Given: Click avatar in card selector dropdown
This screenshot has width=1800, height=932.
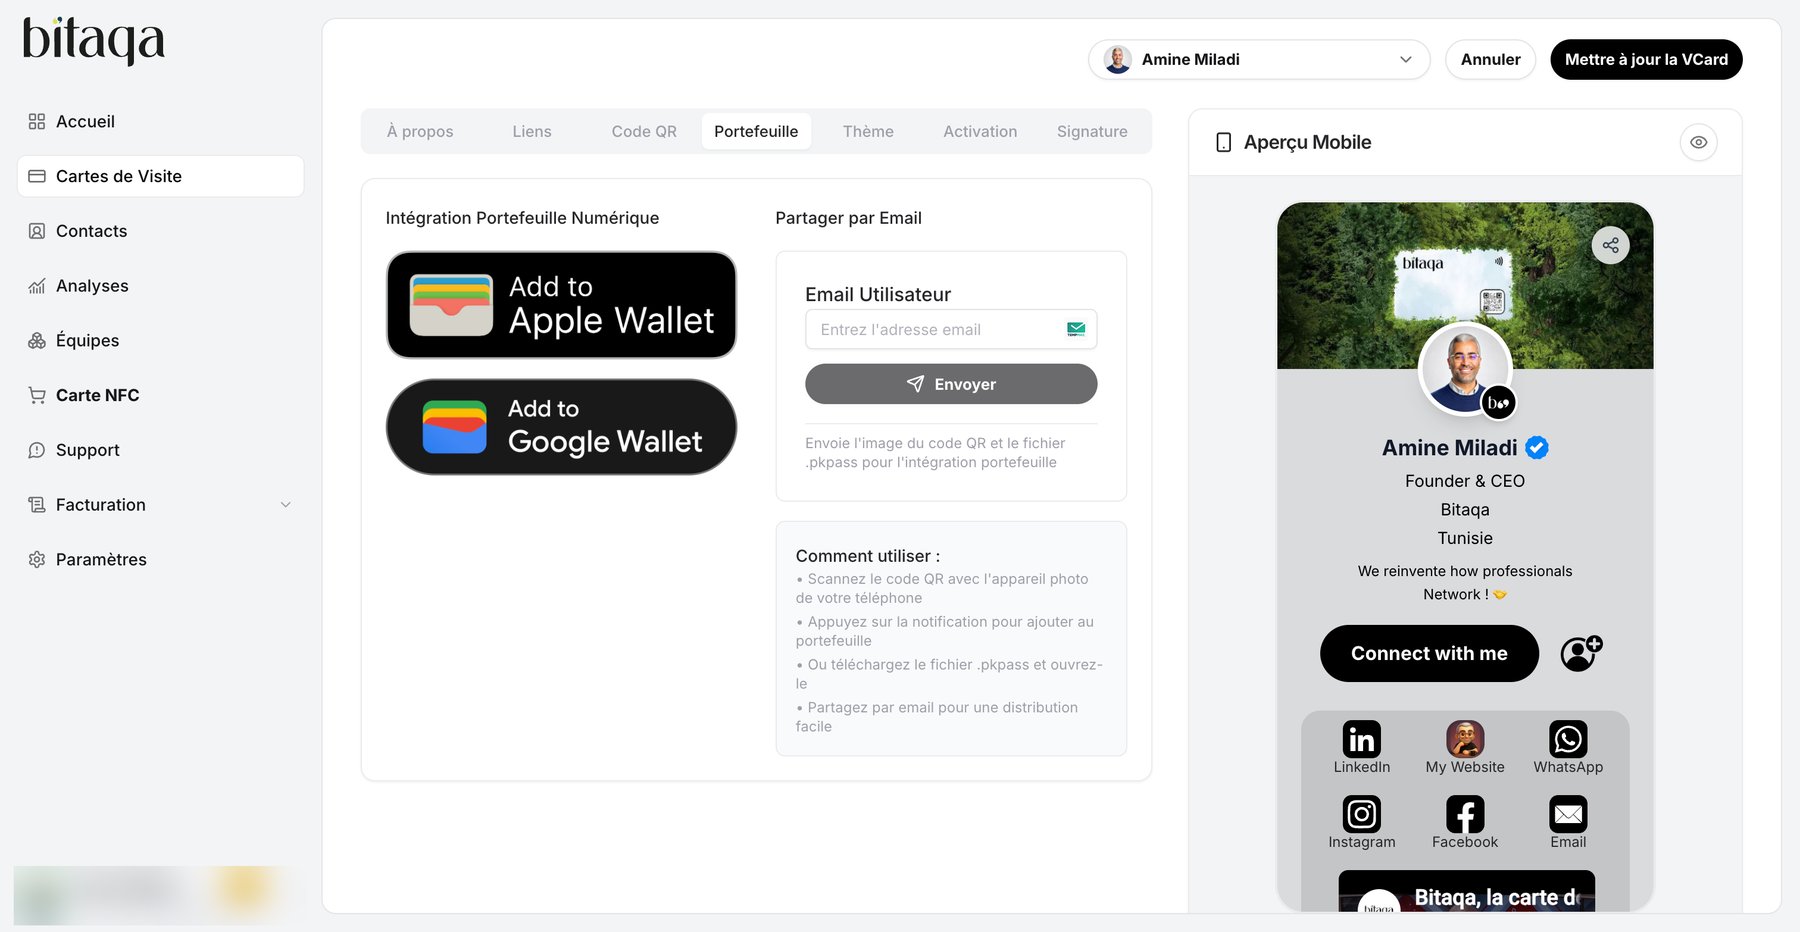Looking at the screenshot, I should tap(1117, 59).
